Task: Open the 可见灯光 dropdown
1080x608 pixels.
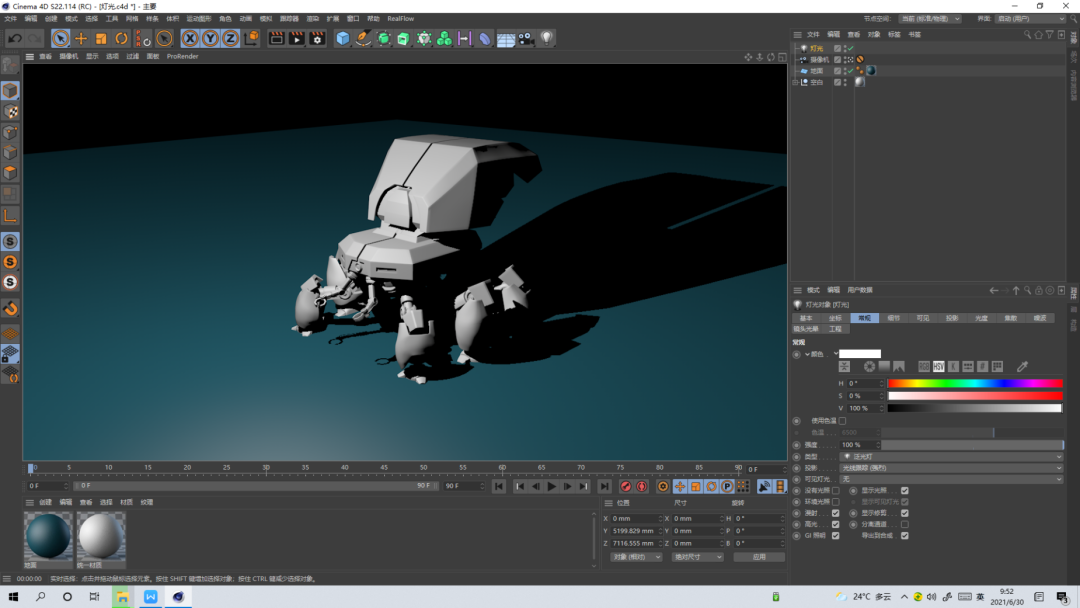Action: 952,479
